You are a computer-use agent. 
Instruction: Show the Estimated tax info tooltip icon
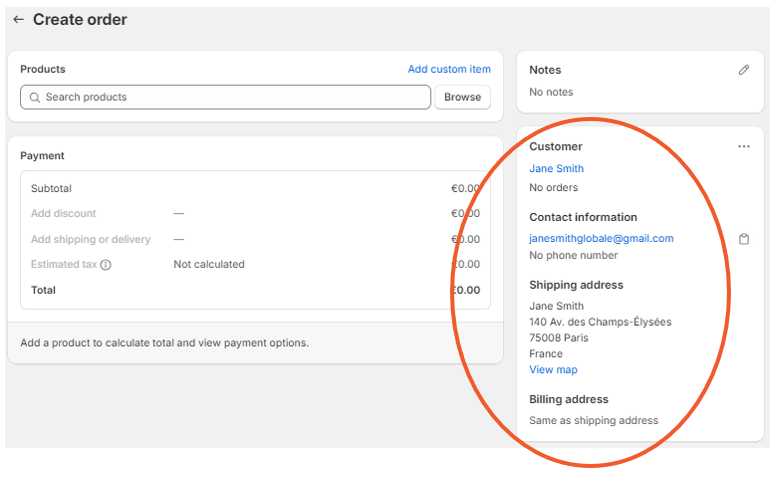point(106,265)
